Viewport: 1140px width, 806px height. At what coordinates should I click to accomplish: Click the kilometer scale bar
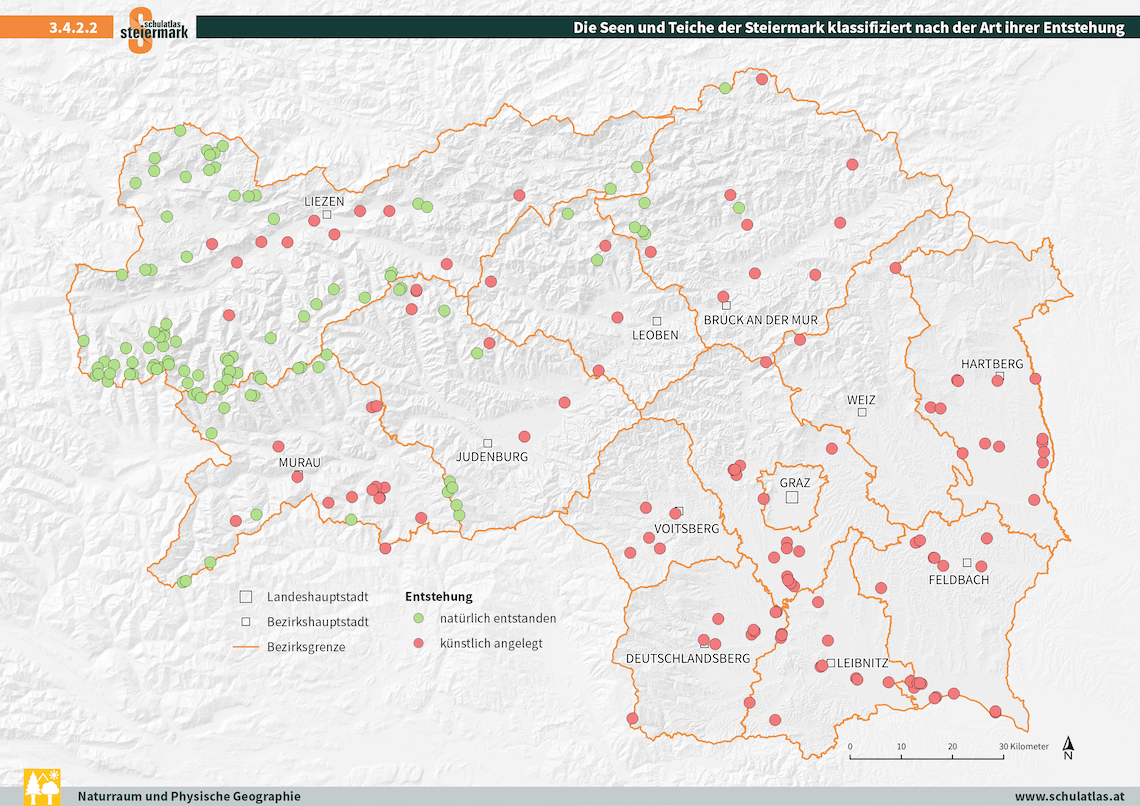(x=927, y=757)
